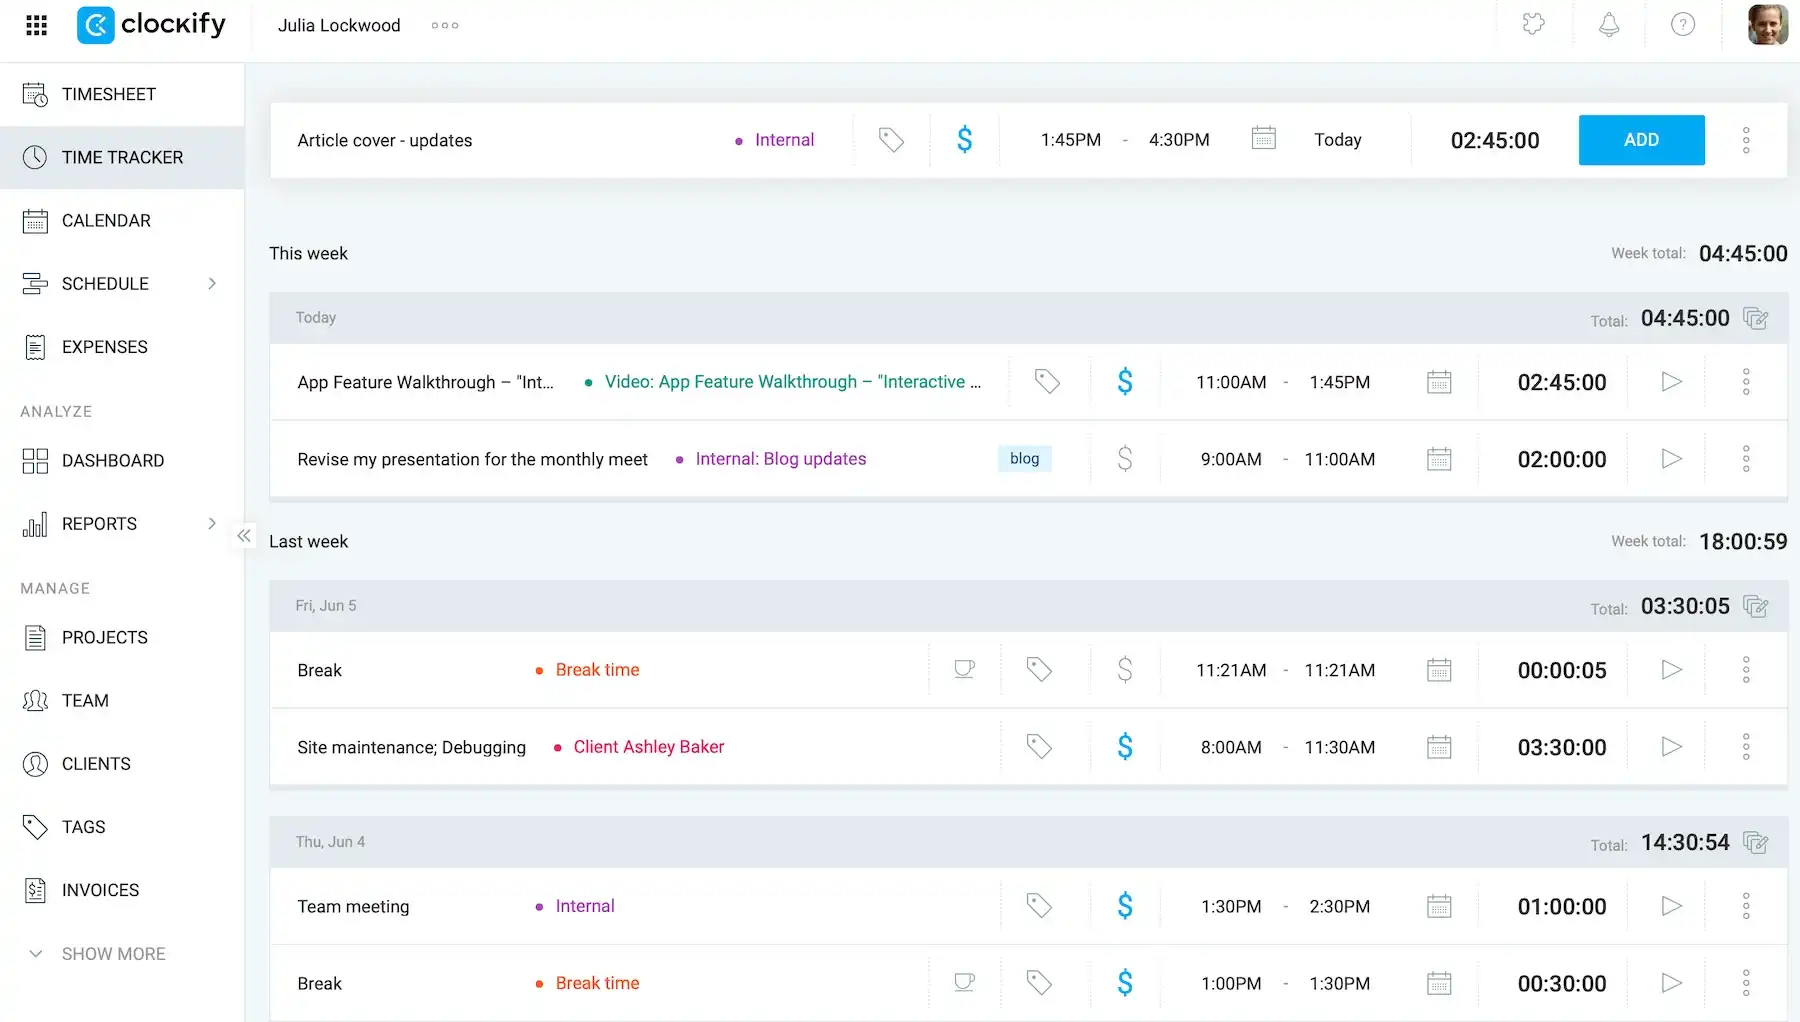The image size is (1800, 1022).
Task: Toggle billable for the 00:30:00 Break entry
Action: [x=1125, y=982]
